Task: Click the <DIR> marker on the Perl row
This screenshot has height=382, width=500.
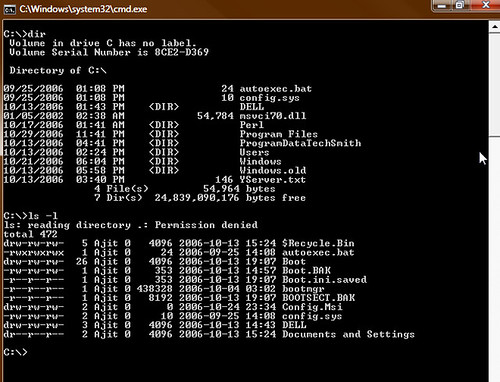Action: (x=164, y=125)
